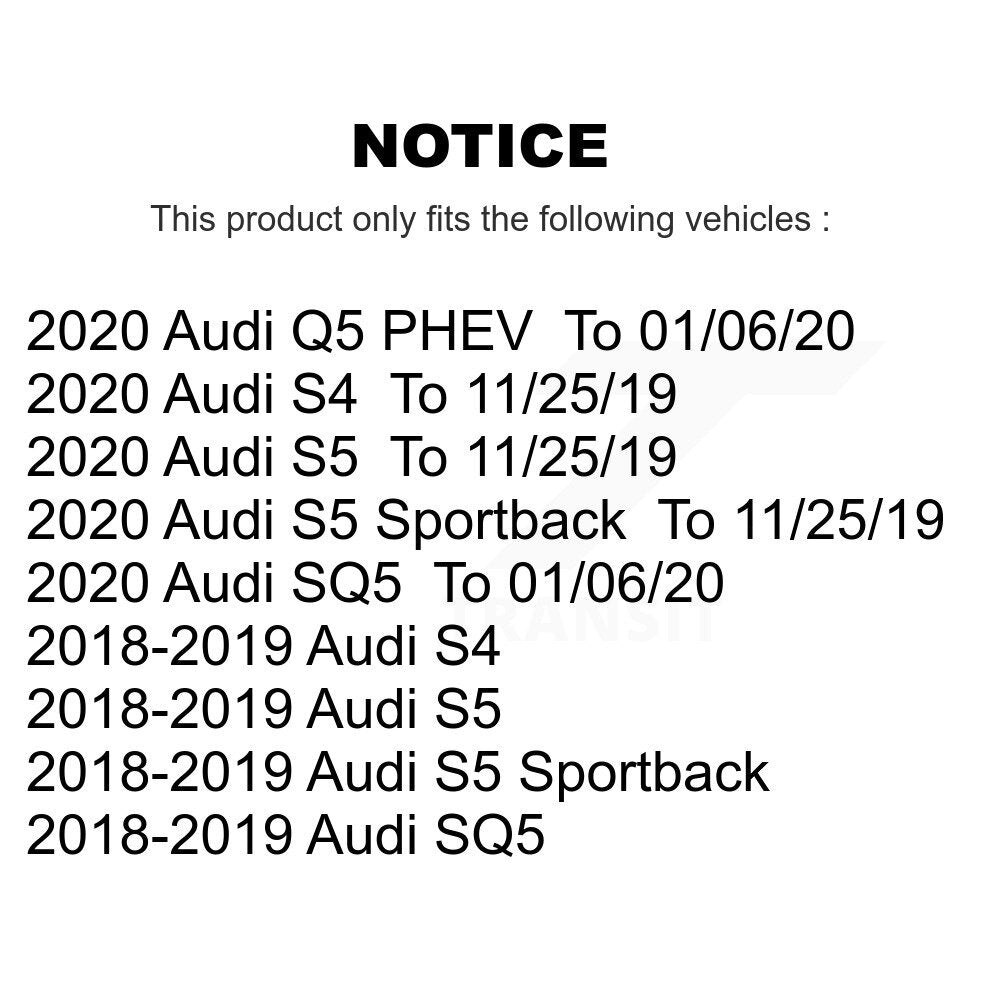The image size is (1000, 1000).
Task: Select the "This product only fits" subtitle
Action: (490, 218)
